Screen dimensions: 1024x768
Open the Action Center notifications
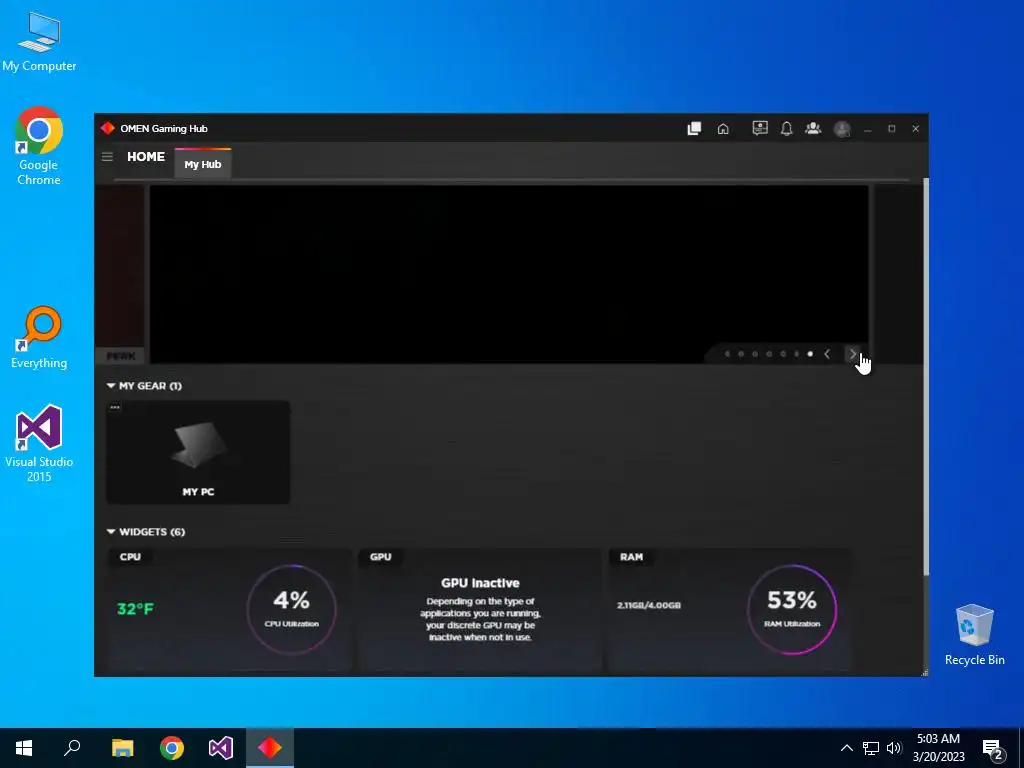coord(993,749)
